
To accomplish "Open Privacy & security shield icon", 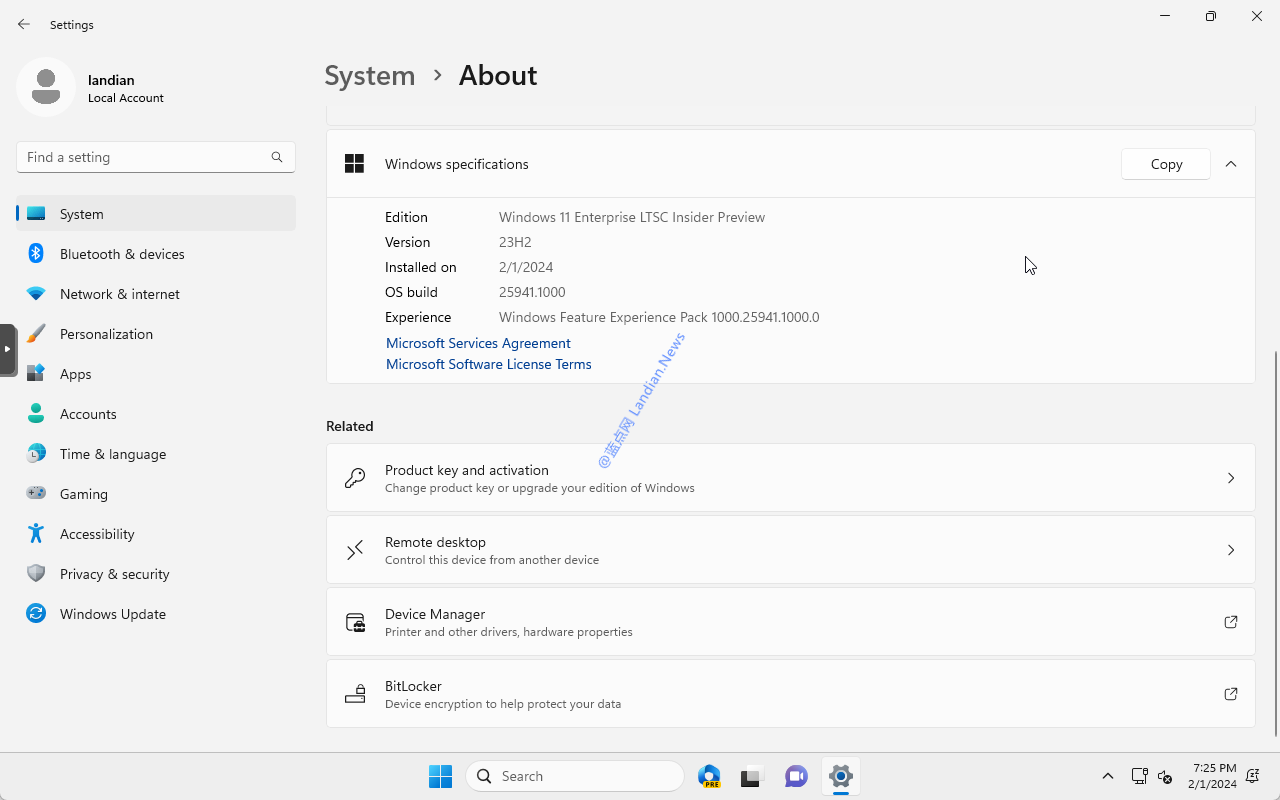I will click(36, 574).
